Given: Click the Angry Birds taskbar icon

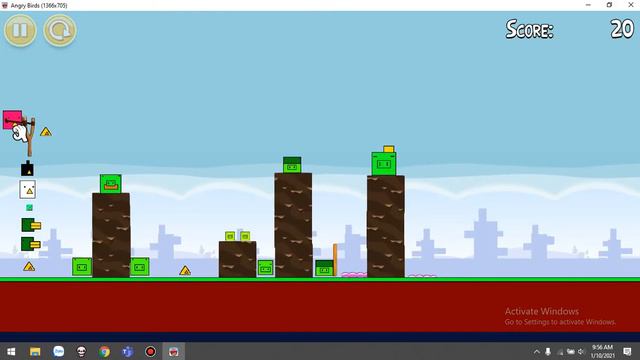Looking at the screenshot, I should coord(174,351).
